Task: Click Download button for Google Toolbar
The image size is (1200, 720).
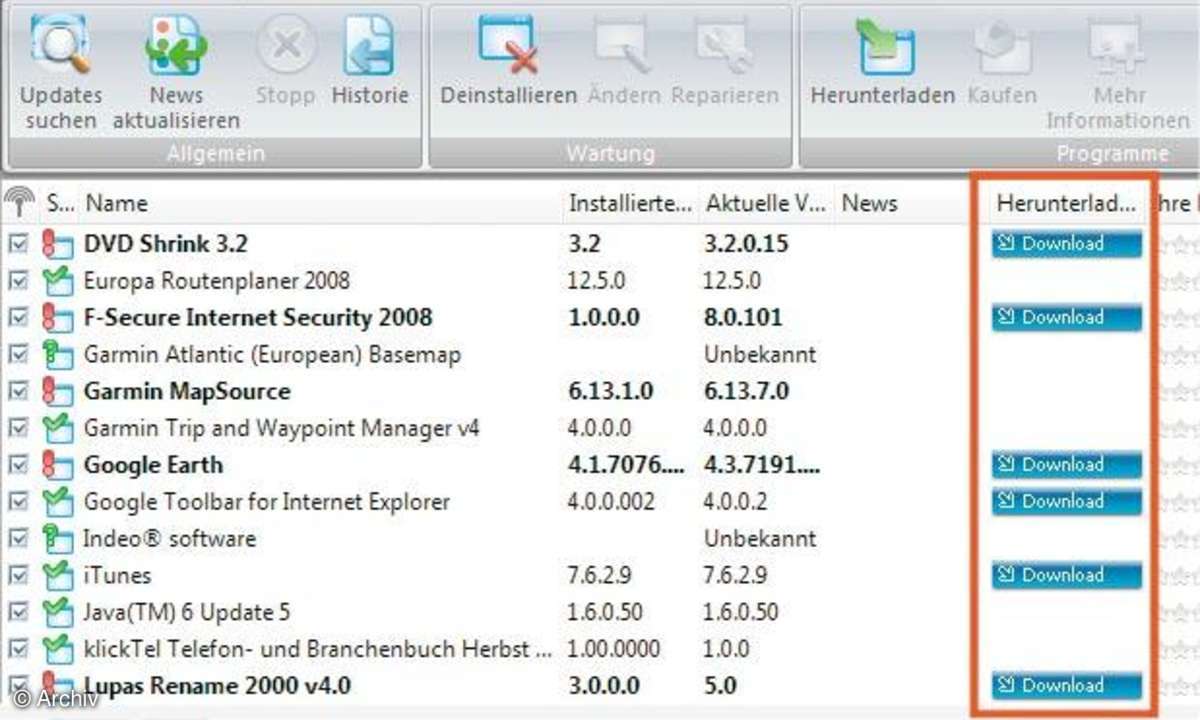Action: (x=1066, y=502)
